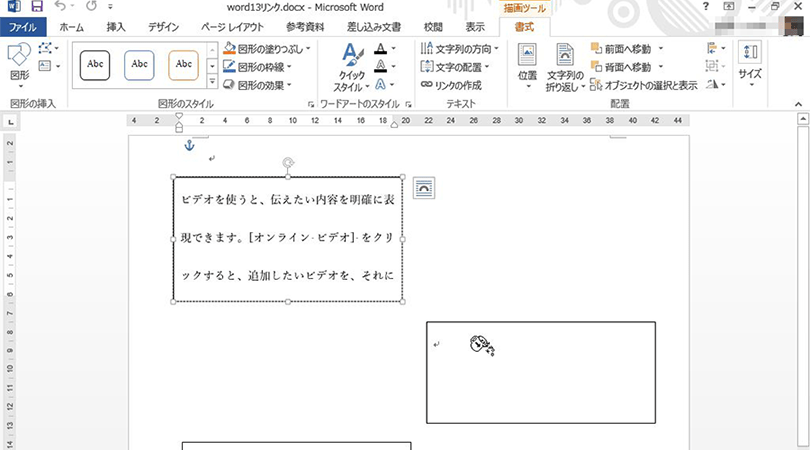Screen dimensions: 810x450
Task: Open the ファイル tab
Action: coord(24,27)
